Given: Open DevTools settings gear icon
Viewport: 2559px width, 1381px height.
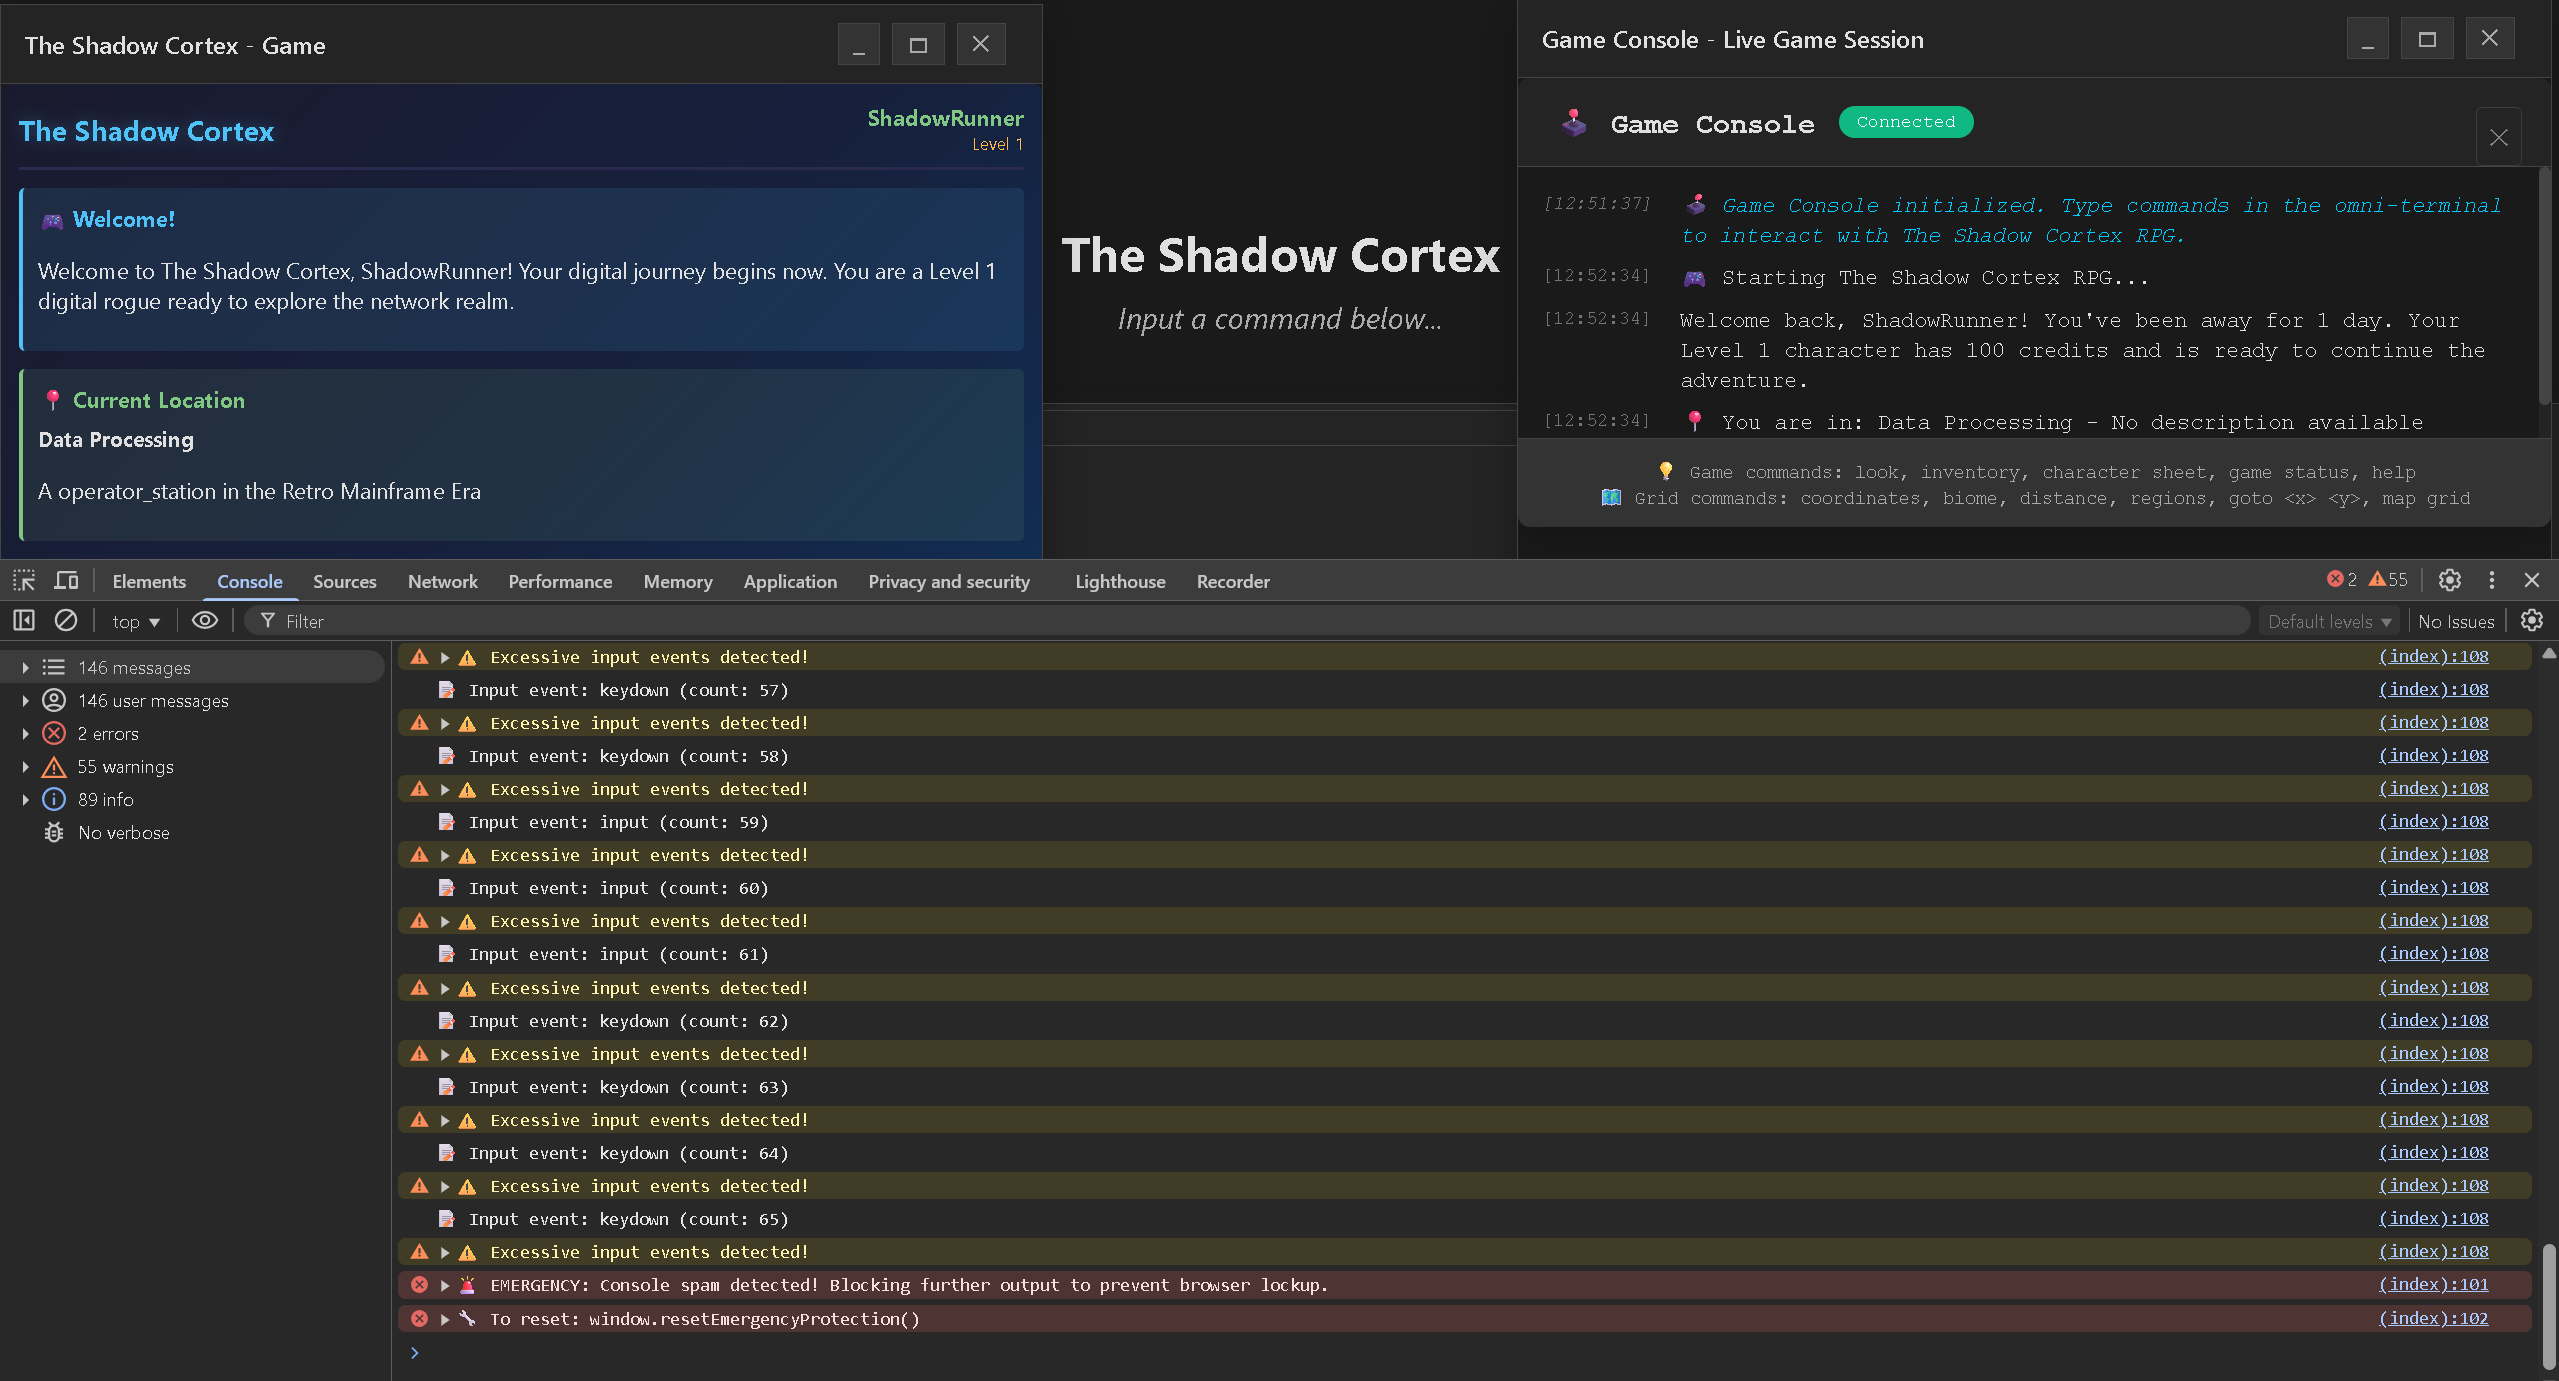Looking at the screenshot, I should pyautogui.click(x=2449, y=580).
